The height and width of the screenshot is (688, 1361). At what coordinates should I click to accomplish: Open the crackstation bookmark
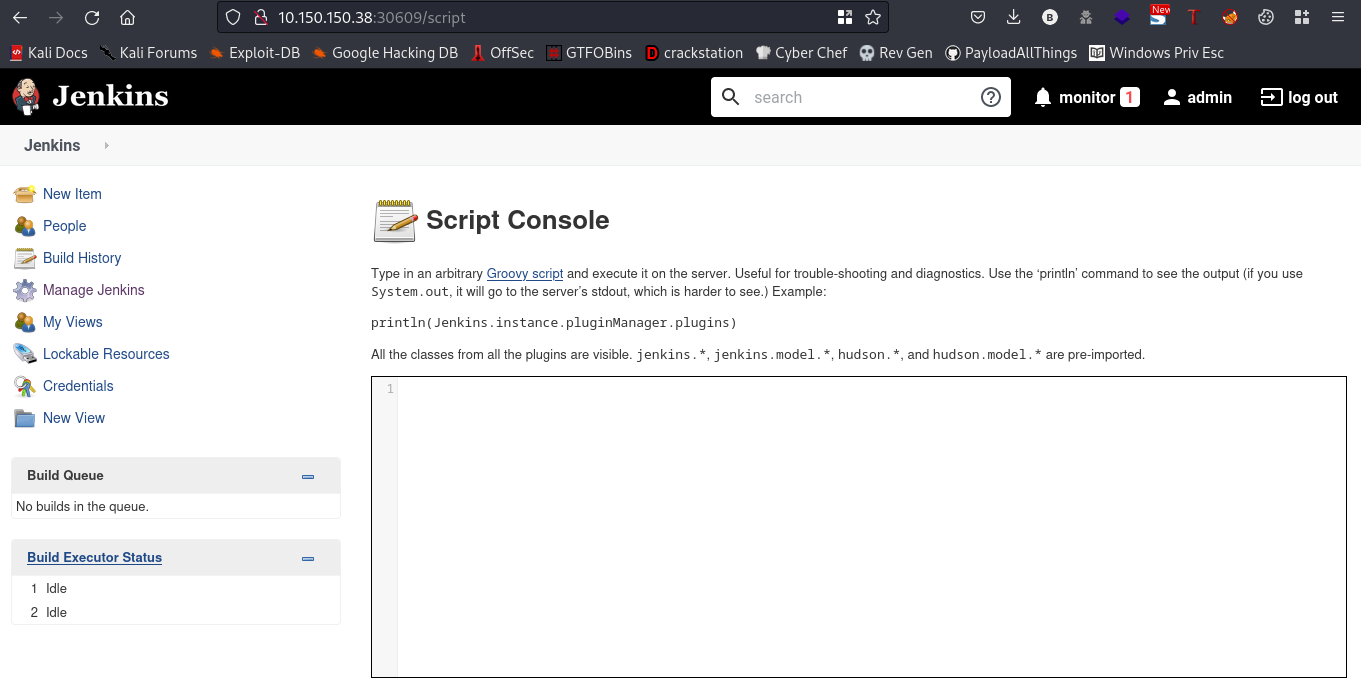click(694, 53)
